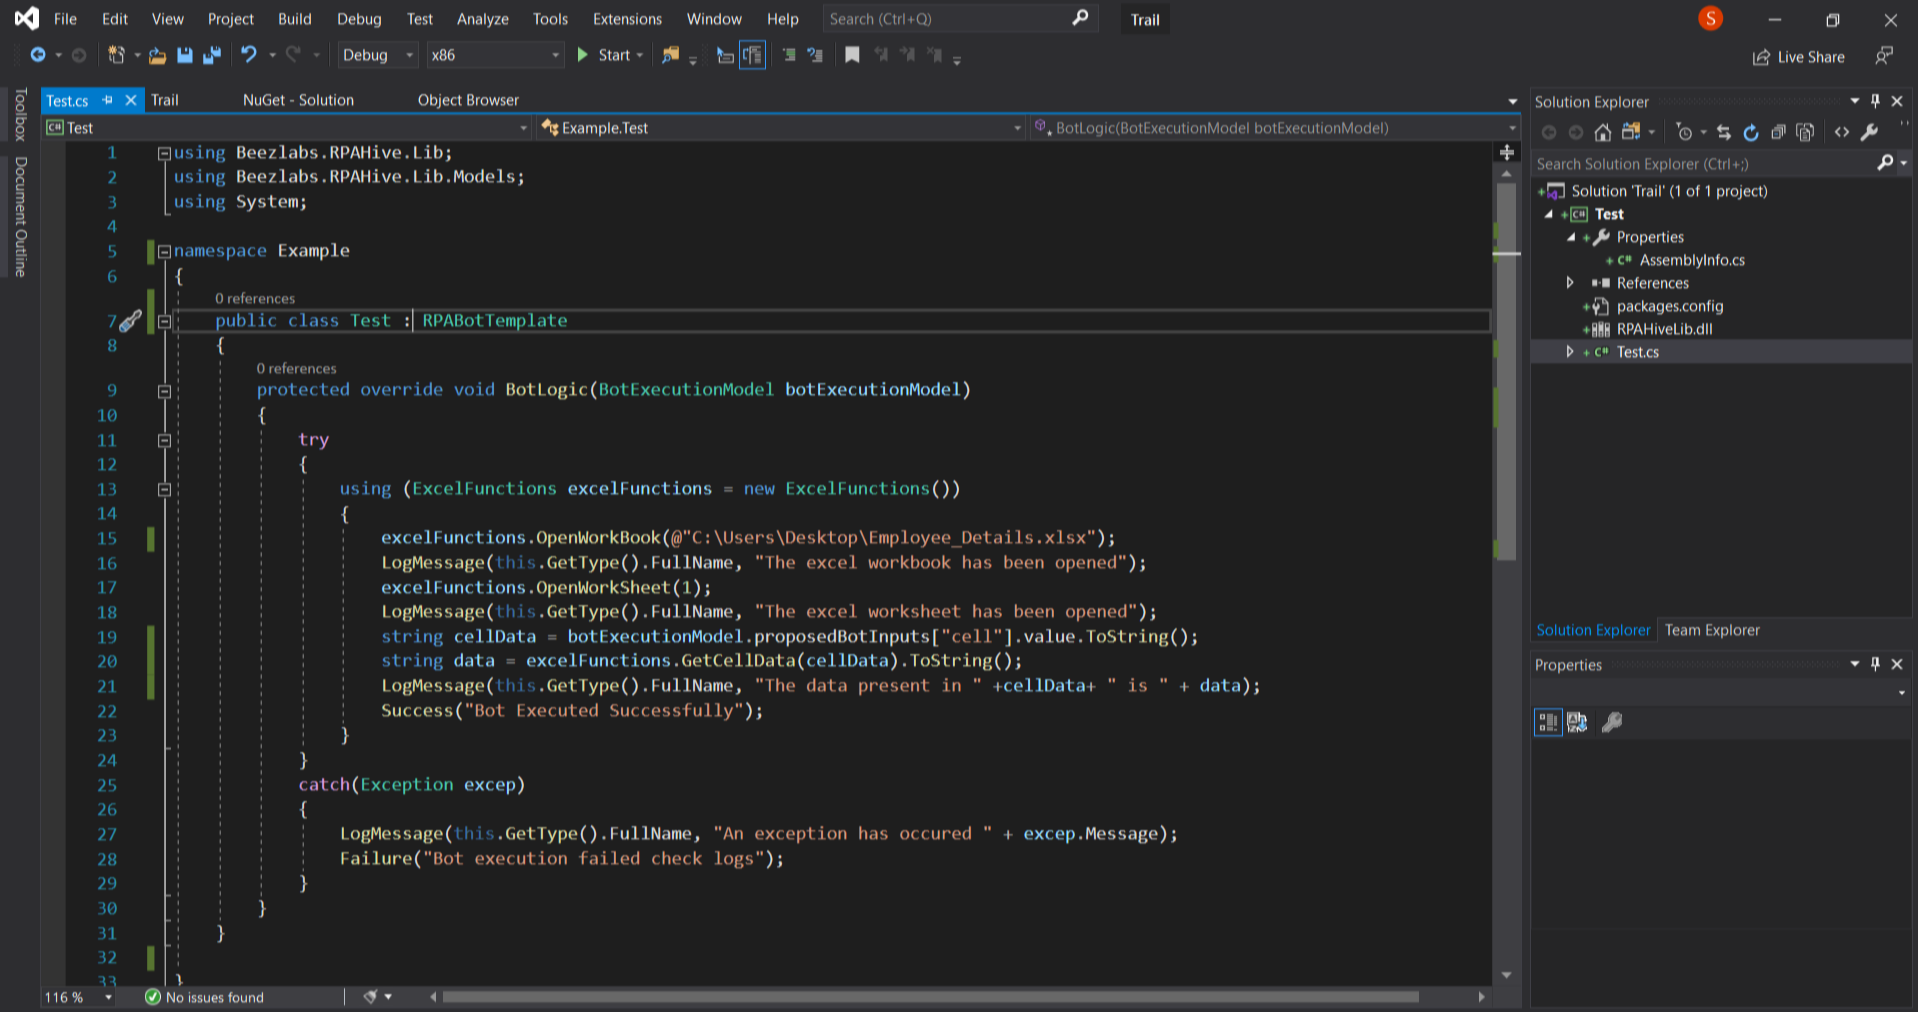1918x1012 pixels.
Task: Open the Debug configuration dropdown
Action: pyautogui.click(x=378, y=55)
